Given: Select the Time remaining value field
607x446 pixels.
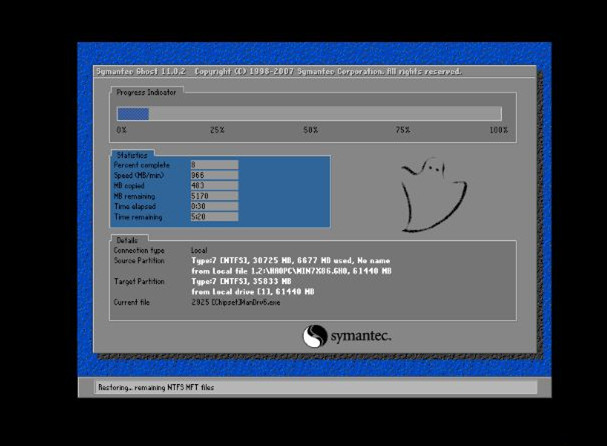Looking at the screenshot, I should [213, 217].
